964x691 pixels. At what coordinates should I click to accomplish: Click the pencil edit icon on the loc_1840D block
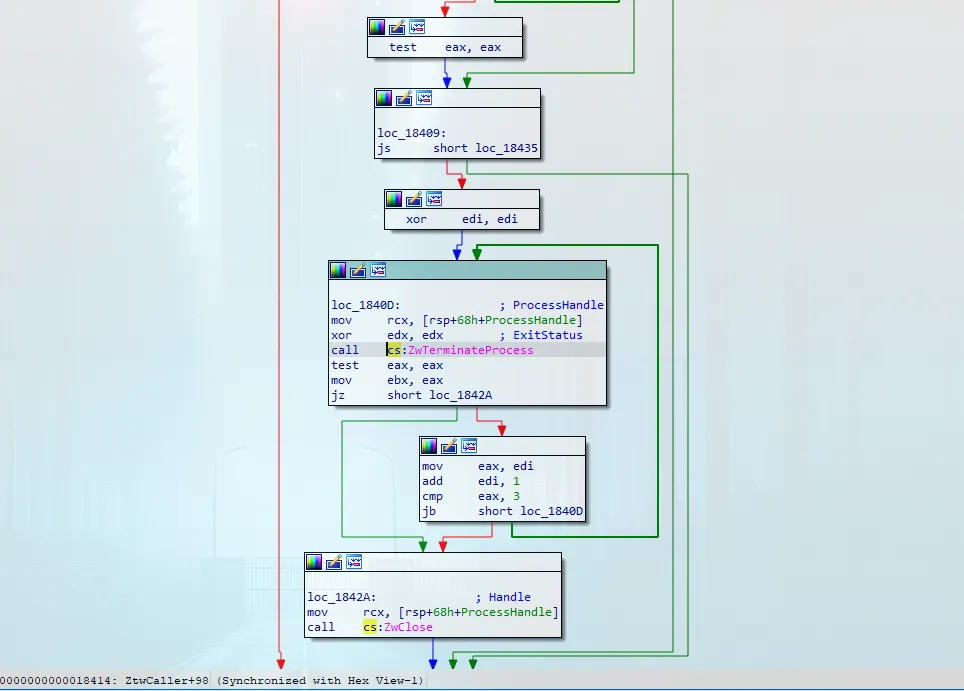(358, 270)
